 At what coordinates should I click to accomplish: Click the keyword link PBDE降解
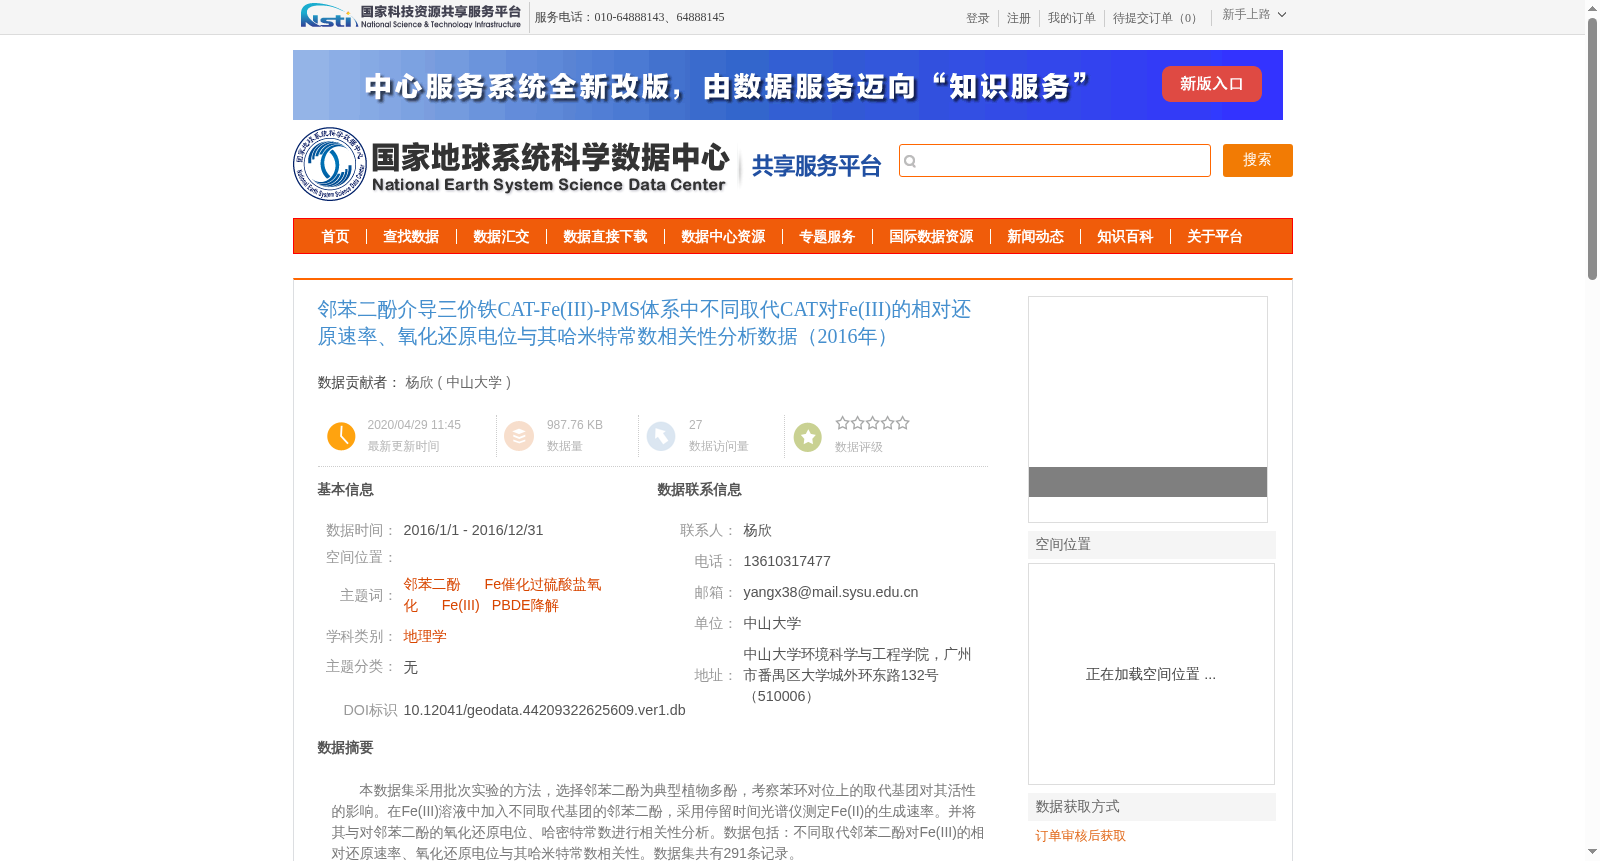click(x=525, y=605)
